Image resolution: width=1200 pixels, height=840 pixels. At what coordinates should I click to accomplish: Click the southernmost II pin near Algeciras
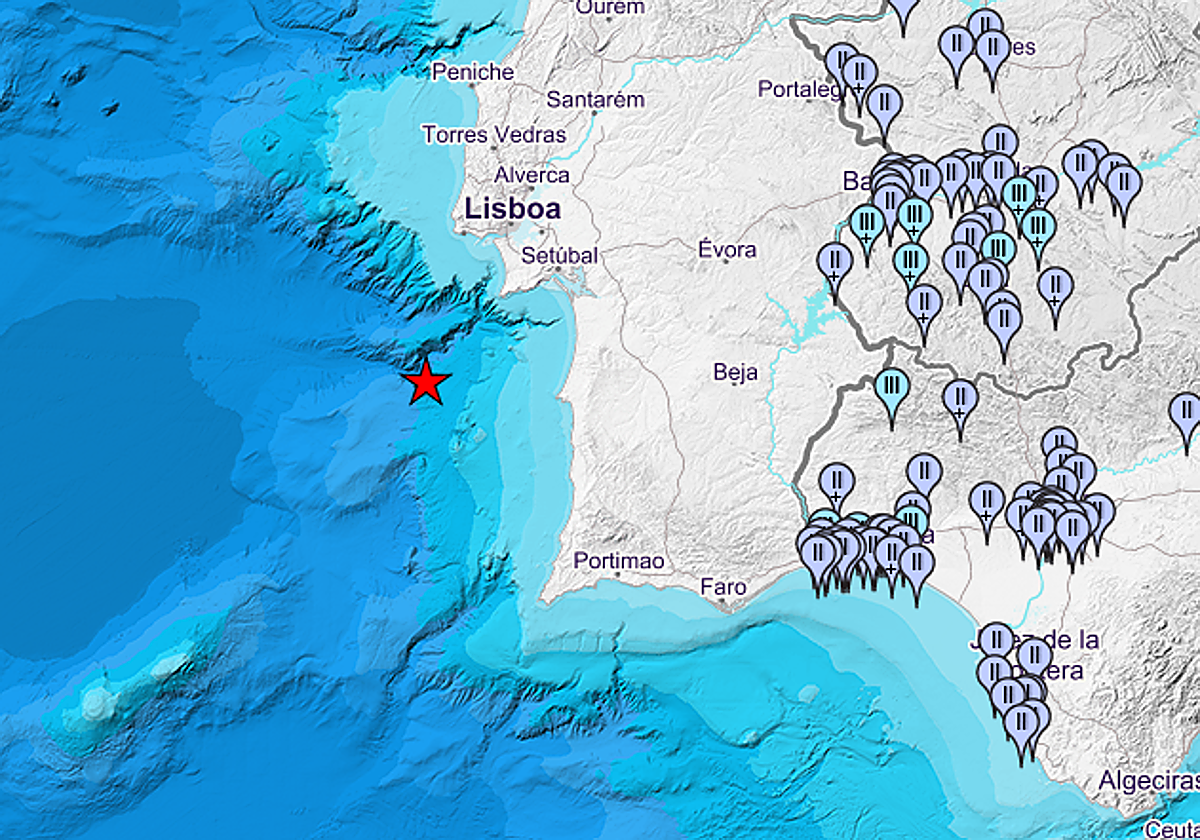[1022, 718]
